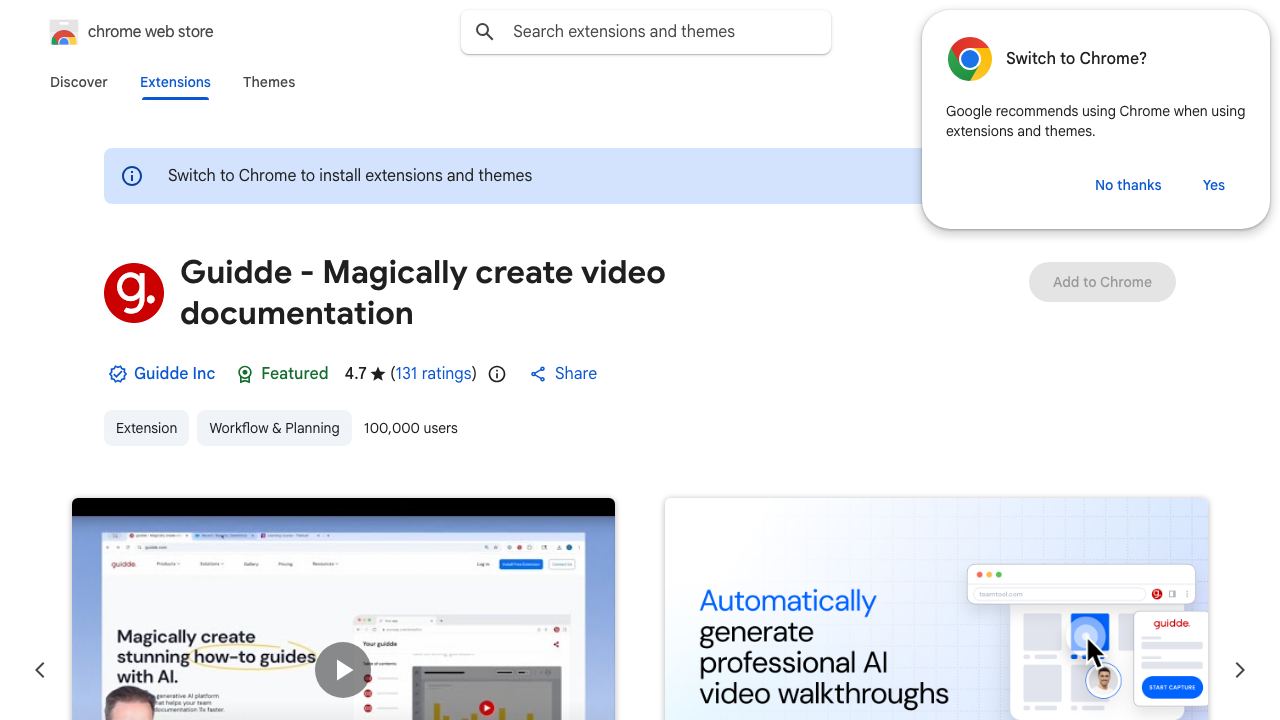Image resolution: width=1280 pixels, height=720 pixels.
Task: Click the Chrome logo in popup
Action: 970,59
